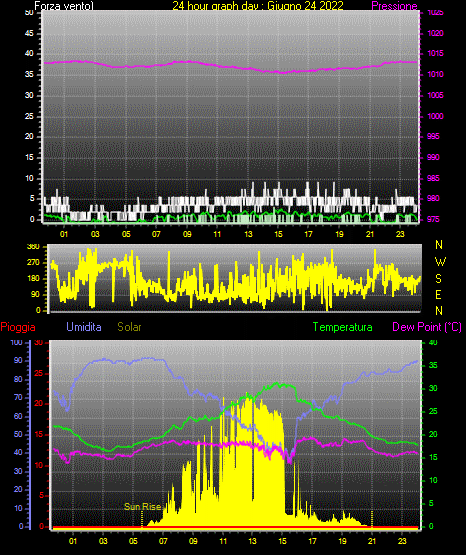
Task: Click the dotted sunset marker above hour 21
Action: 372,519
